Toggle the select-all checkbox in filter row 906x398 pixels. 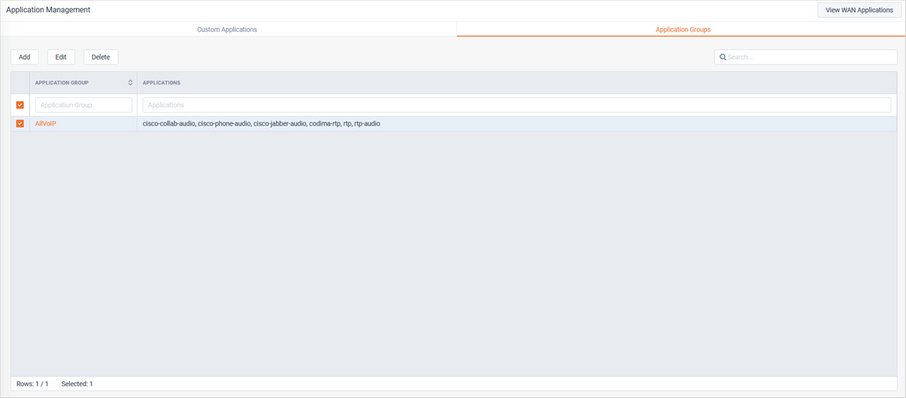[x=20, y=105]
